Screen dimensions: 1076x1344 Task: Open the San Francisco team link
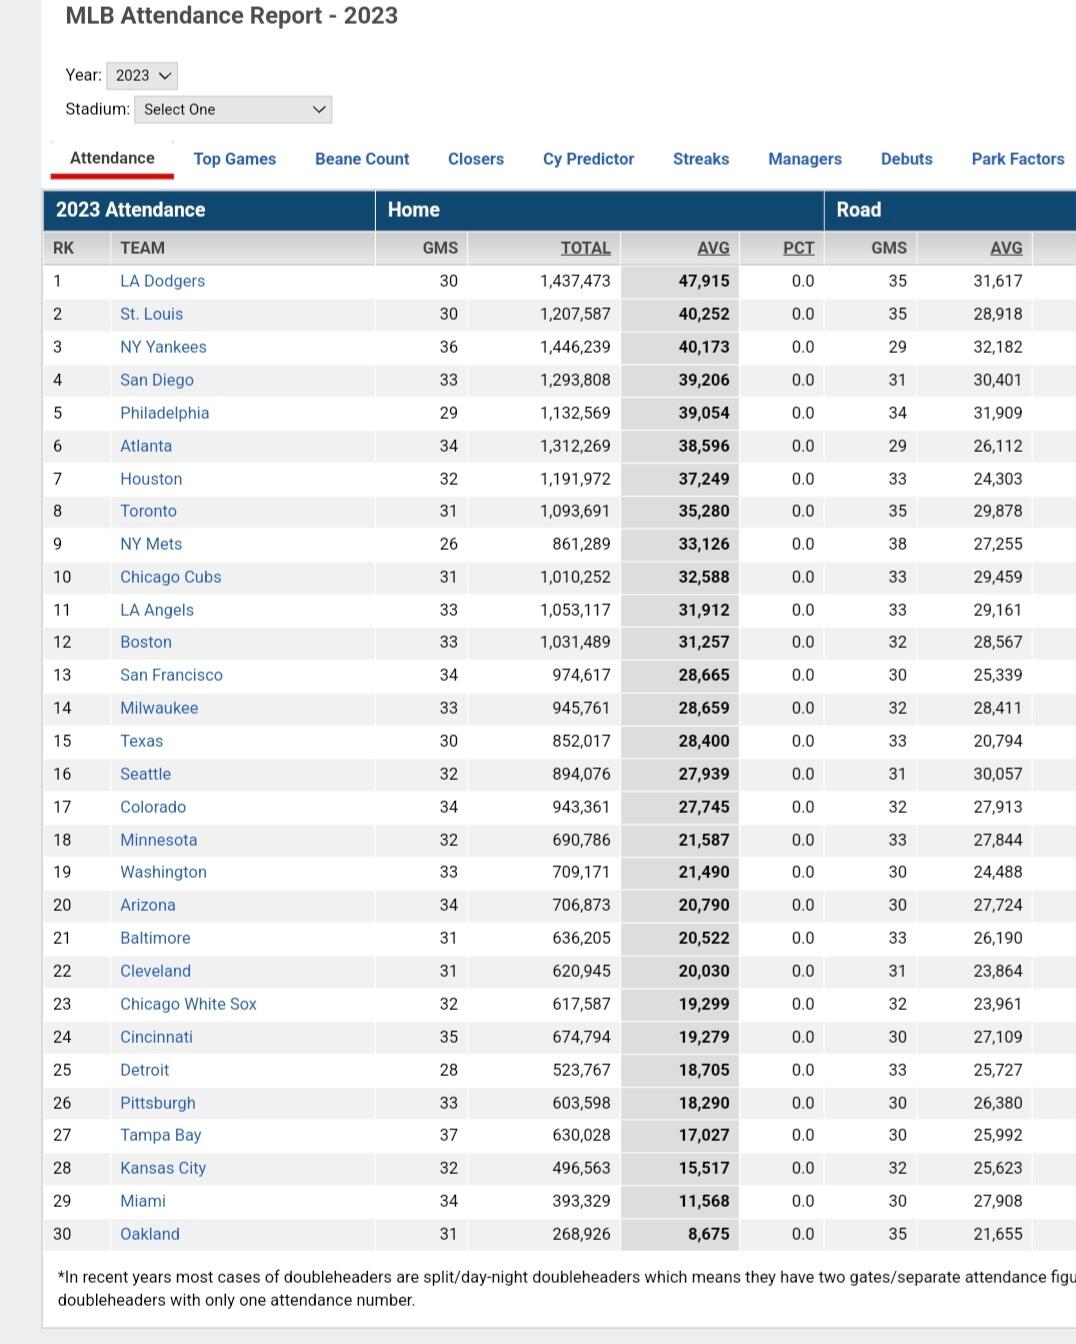[171, 675]
